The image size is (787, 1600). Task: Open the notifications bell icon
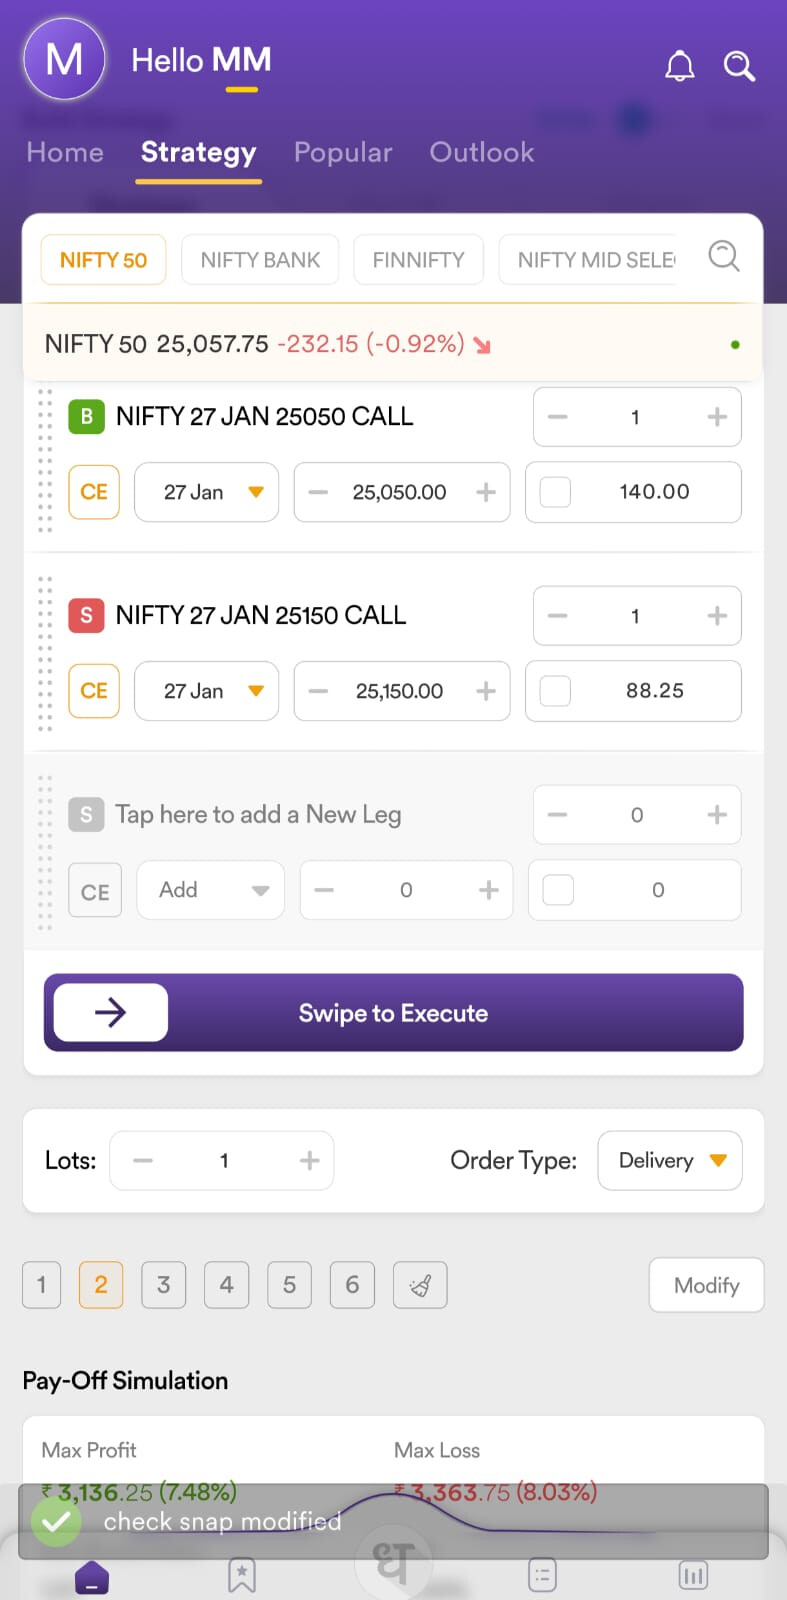[x=680, y=66]
